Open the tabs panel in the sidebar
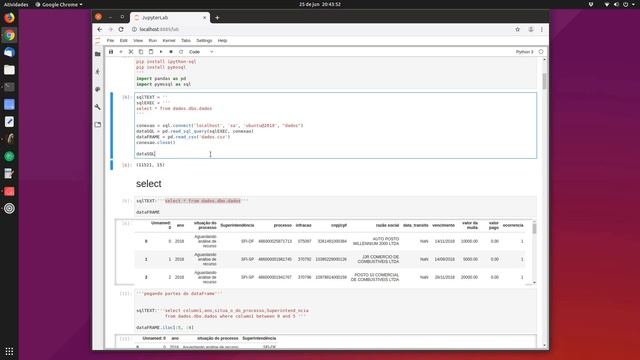This screenshot has width=640, height=360. coord(98,124)
